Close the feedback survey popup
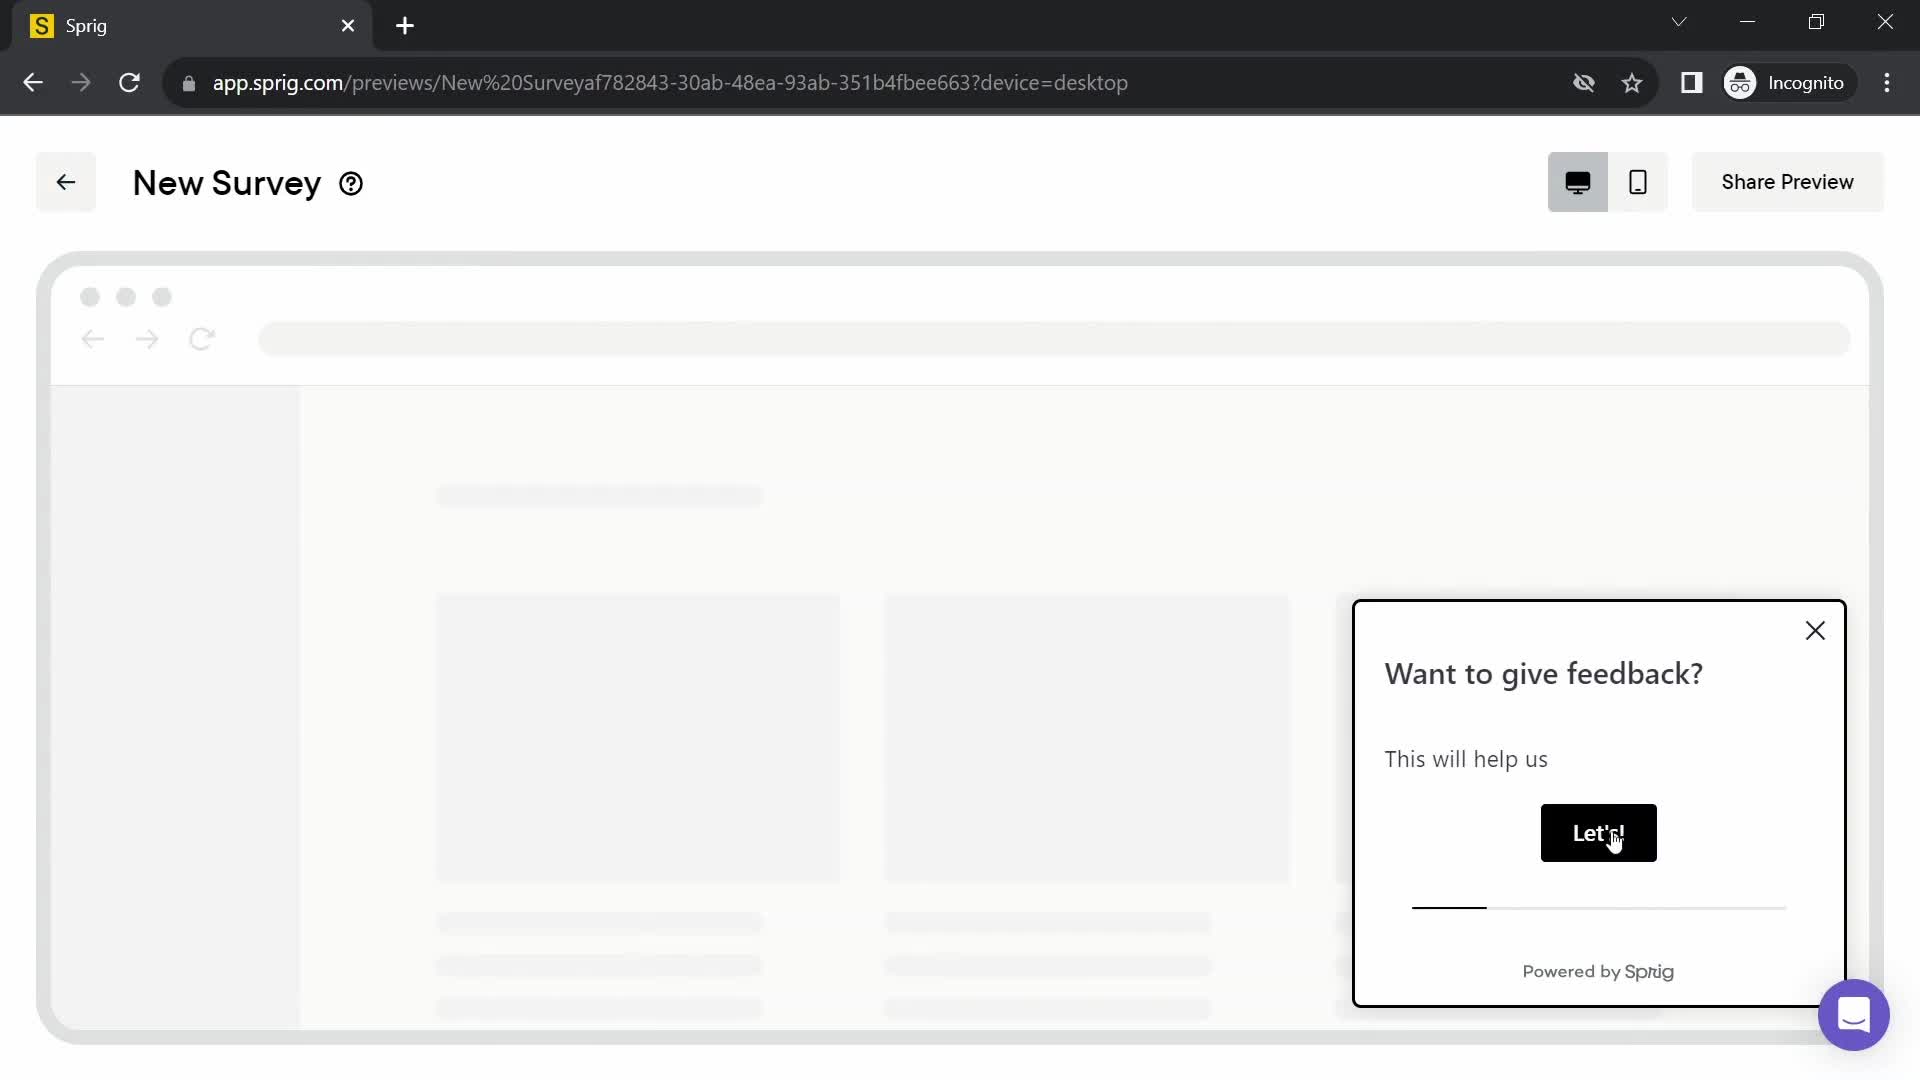Image resolution: width=1920 pixels, height=1080 pixels. tap(1816, 629)
